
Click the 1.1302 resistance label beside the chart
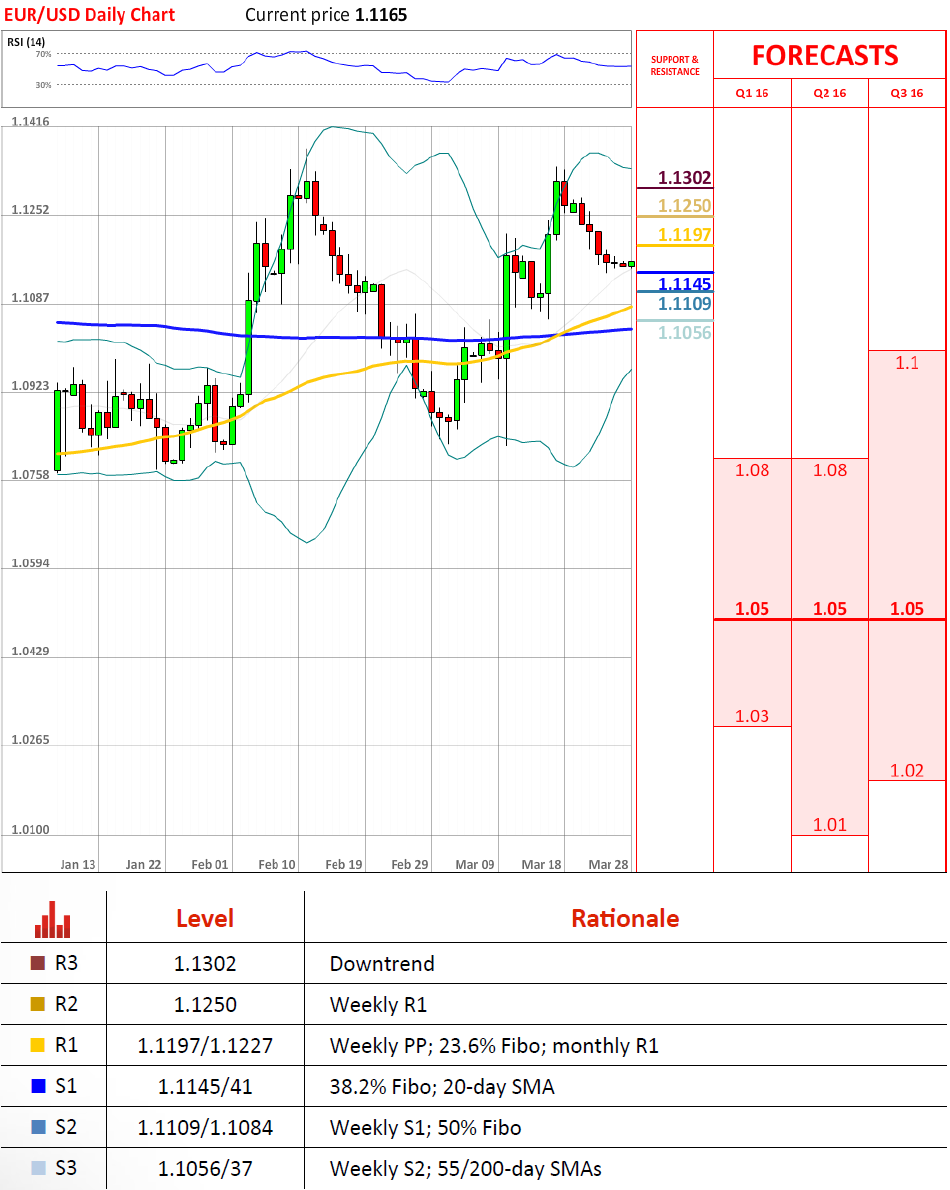click(684, 179)
